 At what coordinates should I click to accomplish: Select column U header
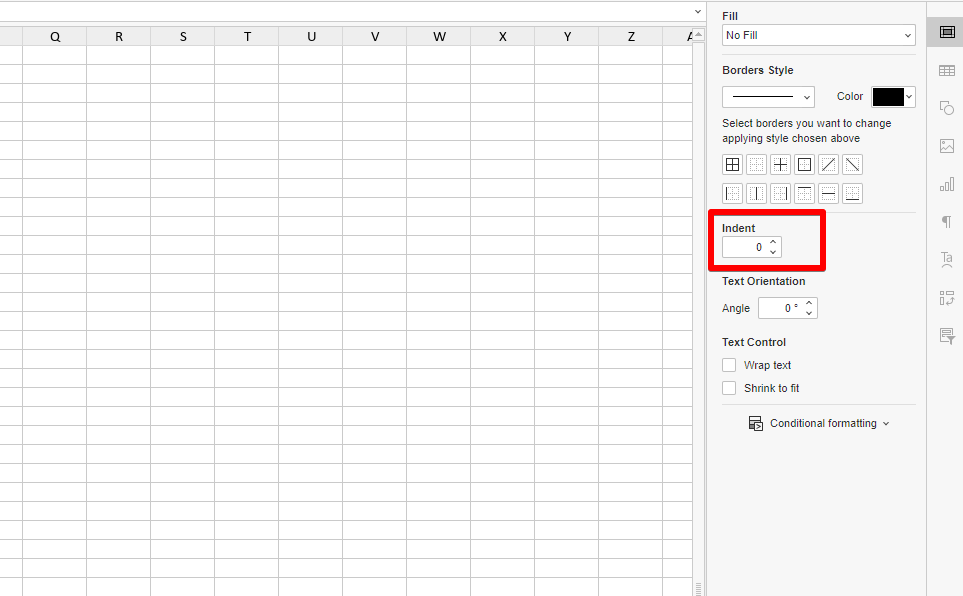pyautogui.click(x=311, y=36)
